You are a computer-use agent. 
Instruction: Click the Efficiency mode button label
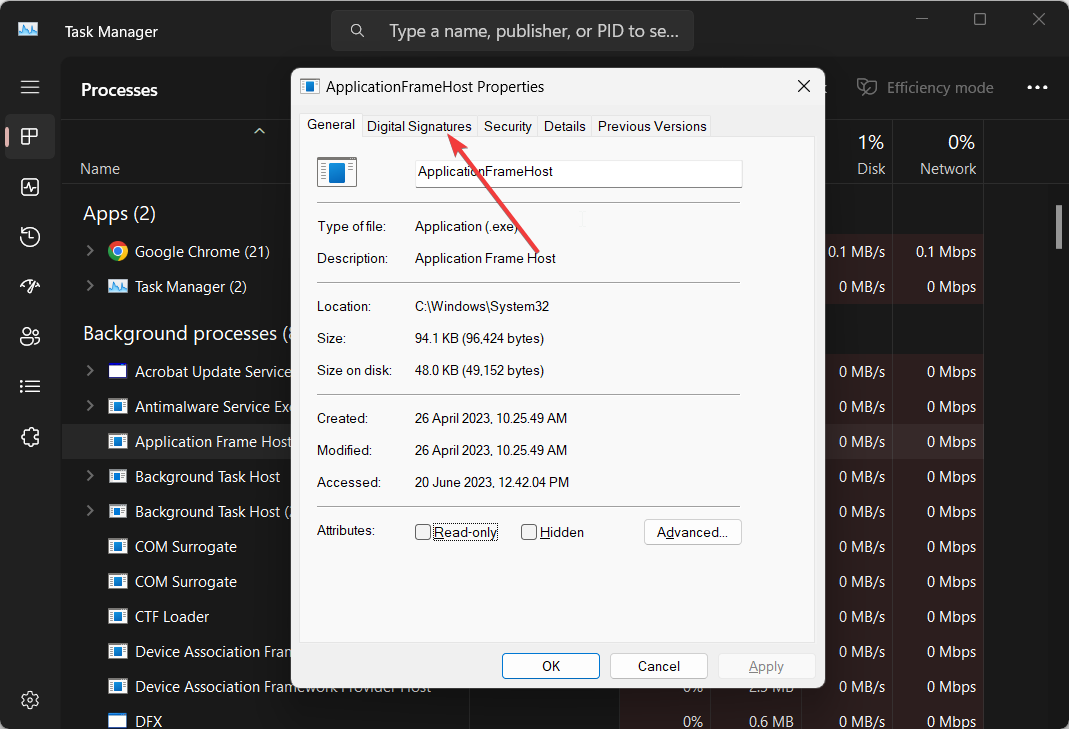pos(939,87)
